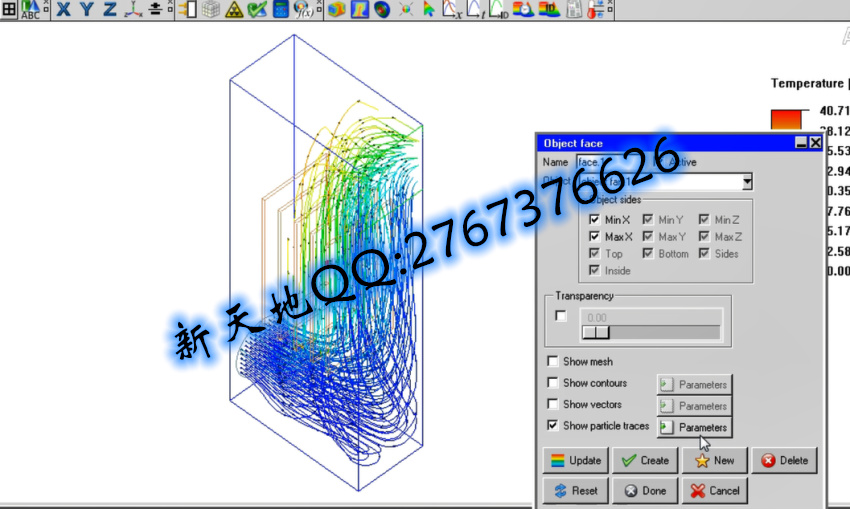
Task: Orient the view along the Y axis
Action: coord(87,9)
